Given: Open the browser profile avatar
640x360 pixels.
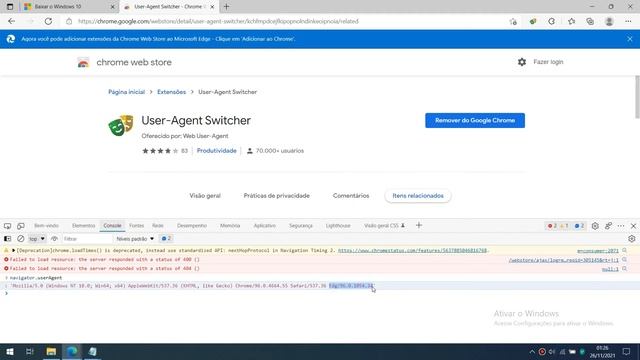Looking at the screenshot, I should click(x=609, y=22).
